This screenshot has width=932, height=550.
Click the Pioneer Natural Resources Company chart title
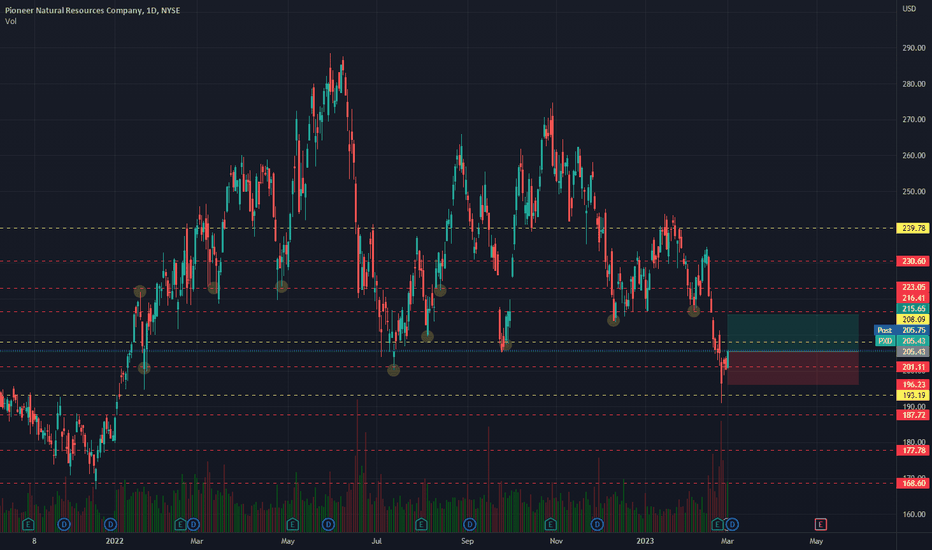92,10
